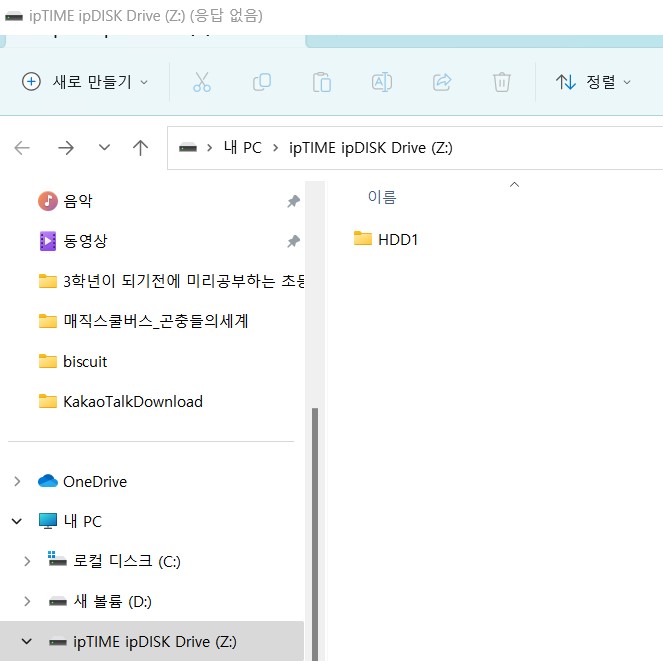Open the 매직스쿨버스_곤충들의세계 folder
Viewport: 663px width, 661px height.
(x=143, y=321)
